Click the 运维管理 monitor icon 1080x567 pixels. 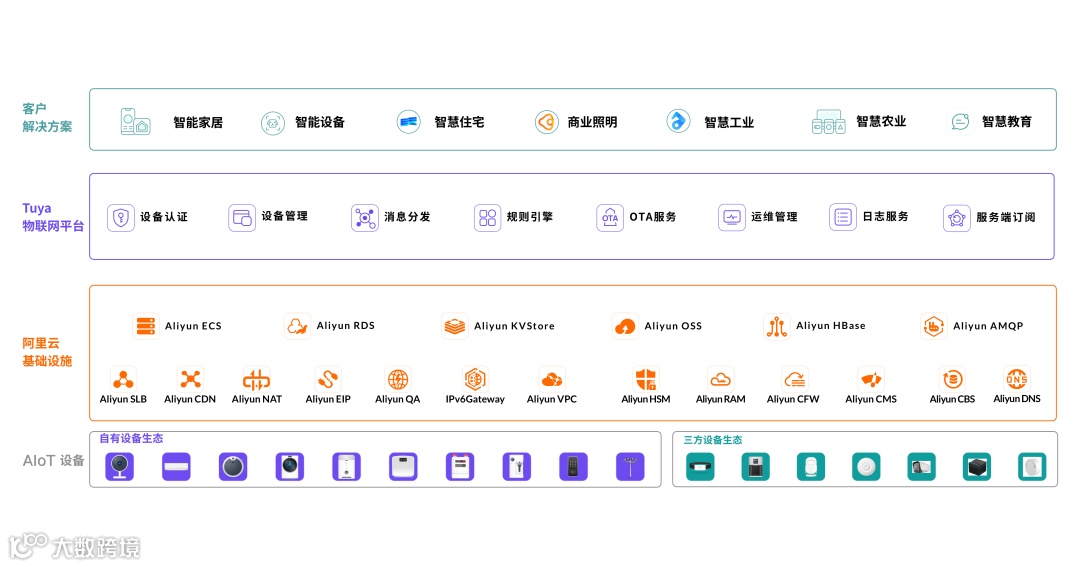731,218
